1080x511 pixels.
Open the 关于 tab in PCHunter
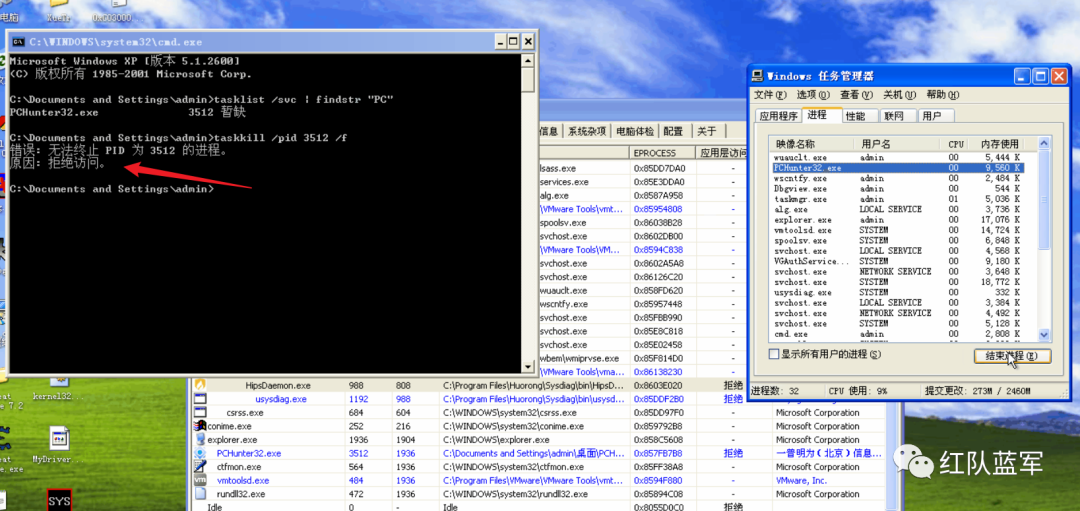tap(707, 132)
